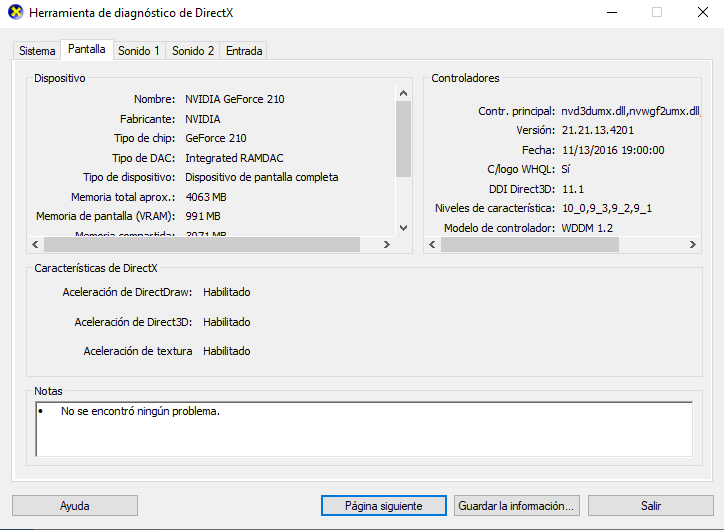
Task: Click the Memoria de pantalla (VRAM) label
Action: pos(106,216)
